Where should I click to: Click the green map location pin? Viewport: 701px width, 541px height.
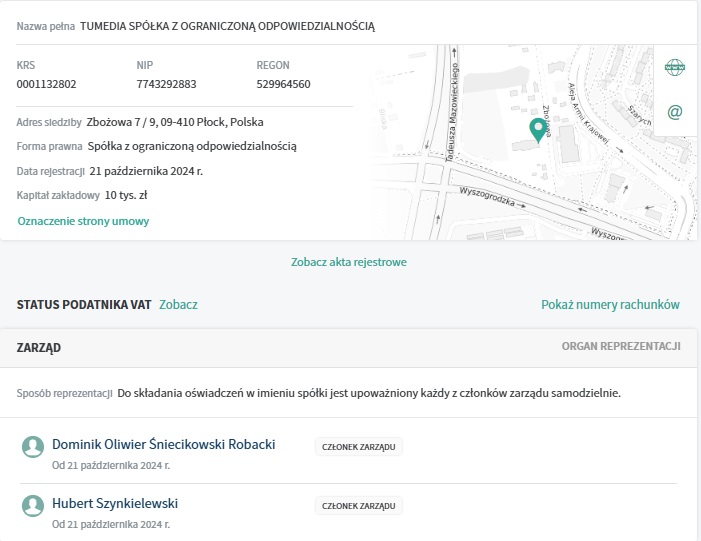click(x=539, y=130)
